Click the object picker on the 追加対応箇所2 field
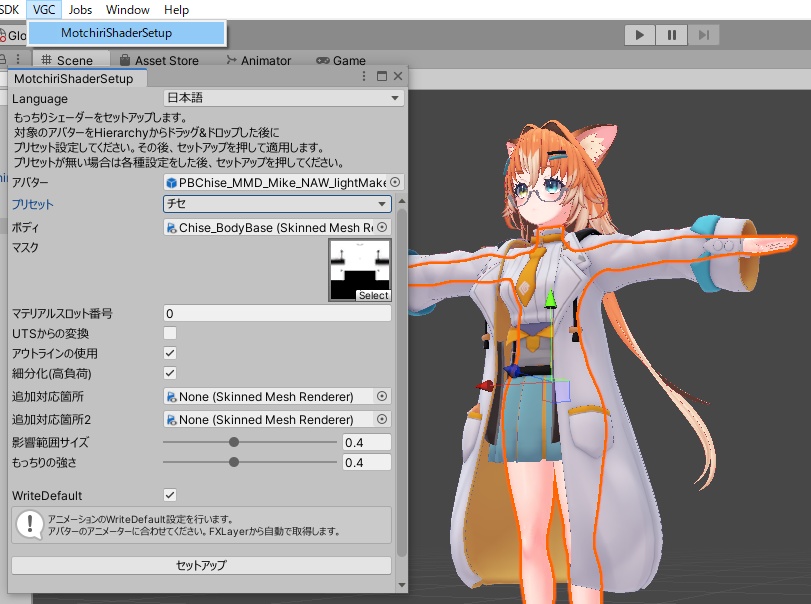 [x=381, y=419]
